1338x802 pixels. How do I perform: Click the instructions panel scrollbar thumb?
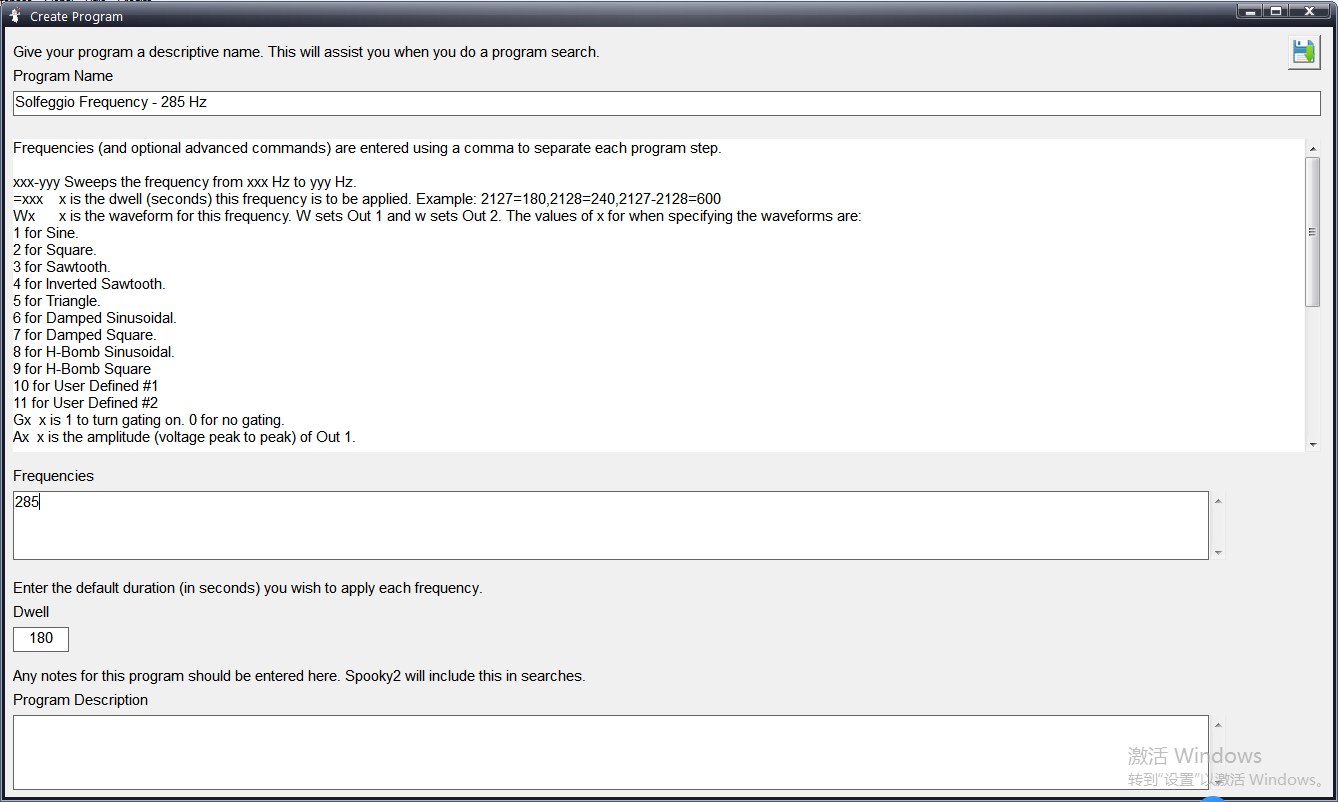click(x=1313, y=232)
